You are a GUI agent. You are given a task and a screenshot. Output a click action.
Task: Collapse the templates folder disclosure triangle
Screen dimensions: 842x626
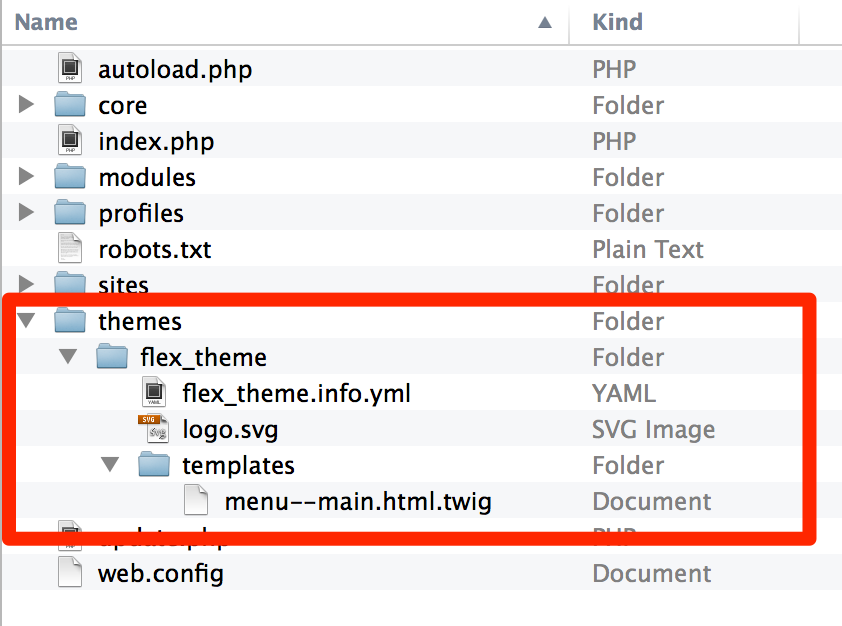point(110,464)
